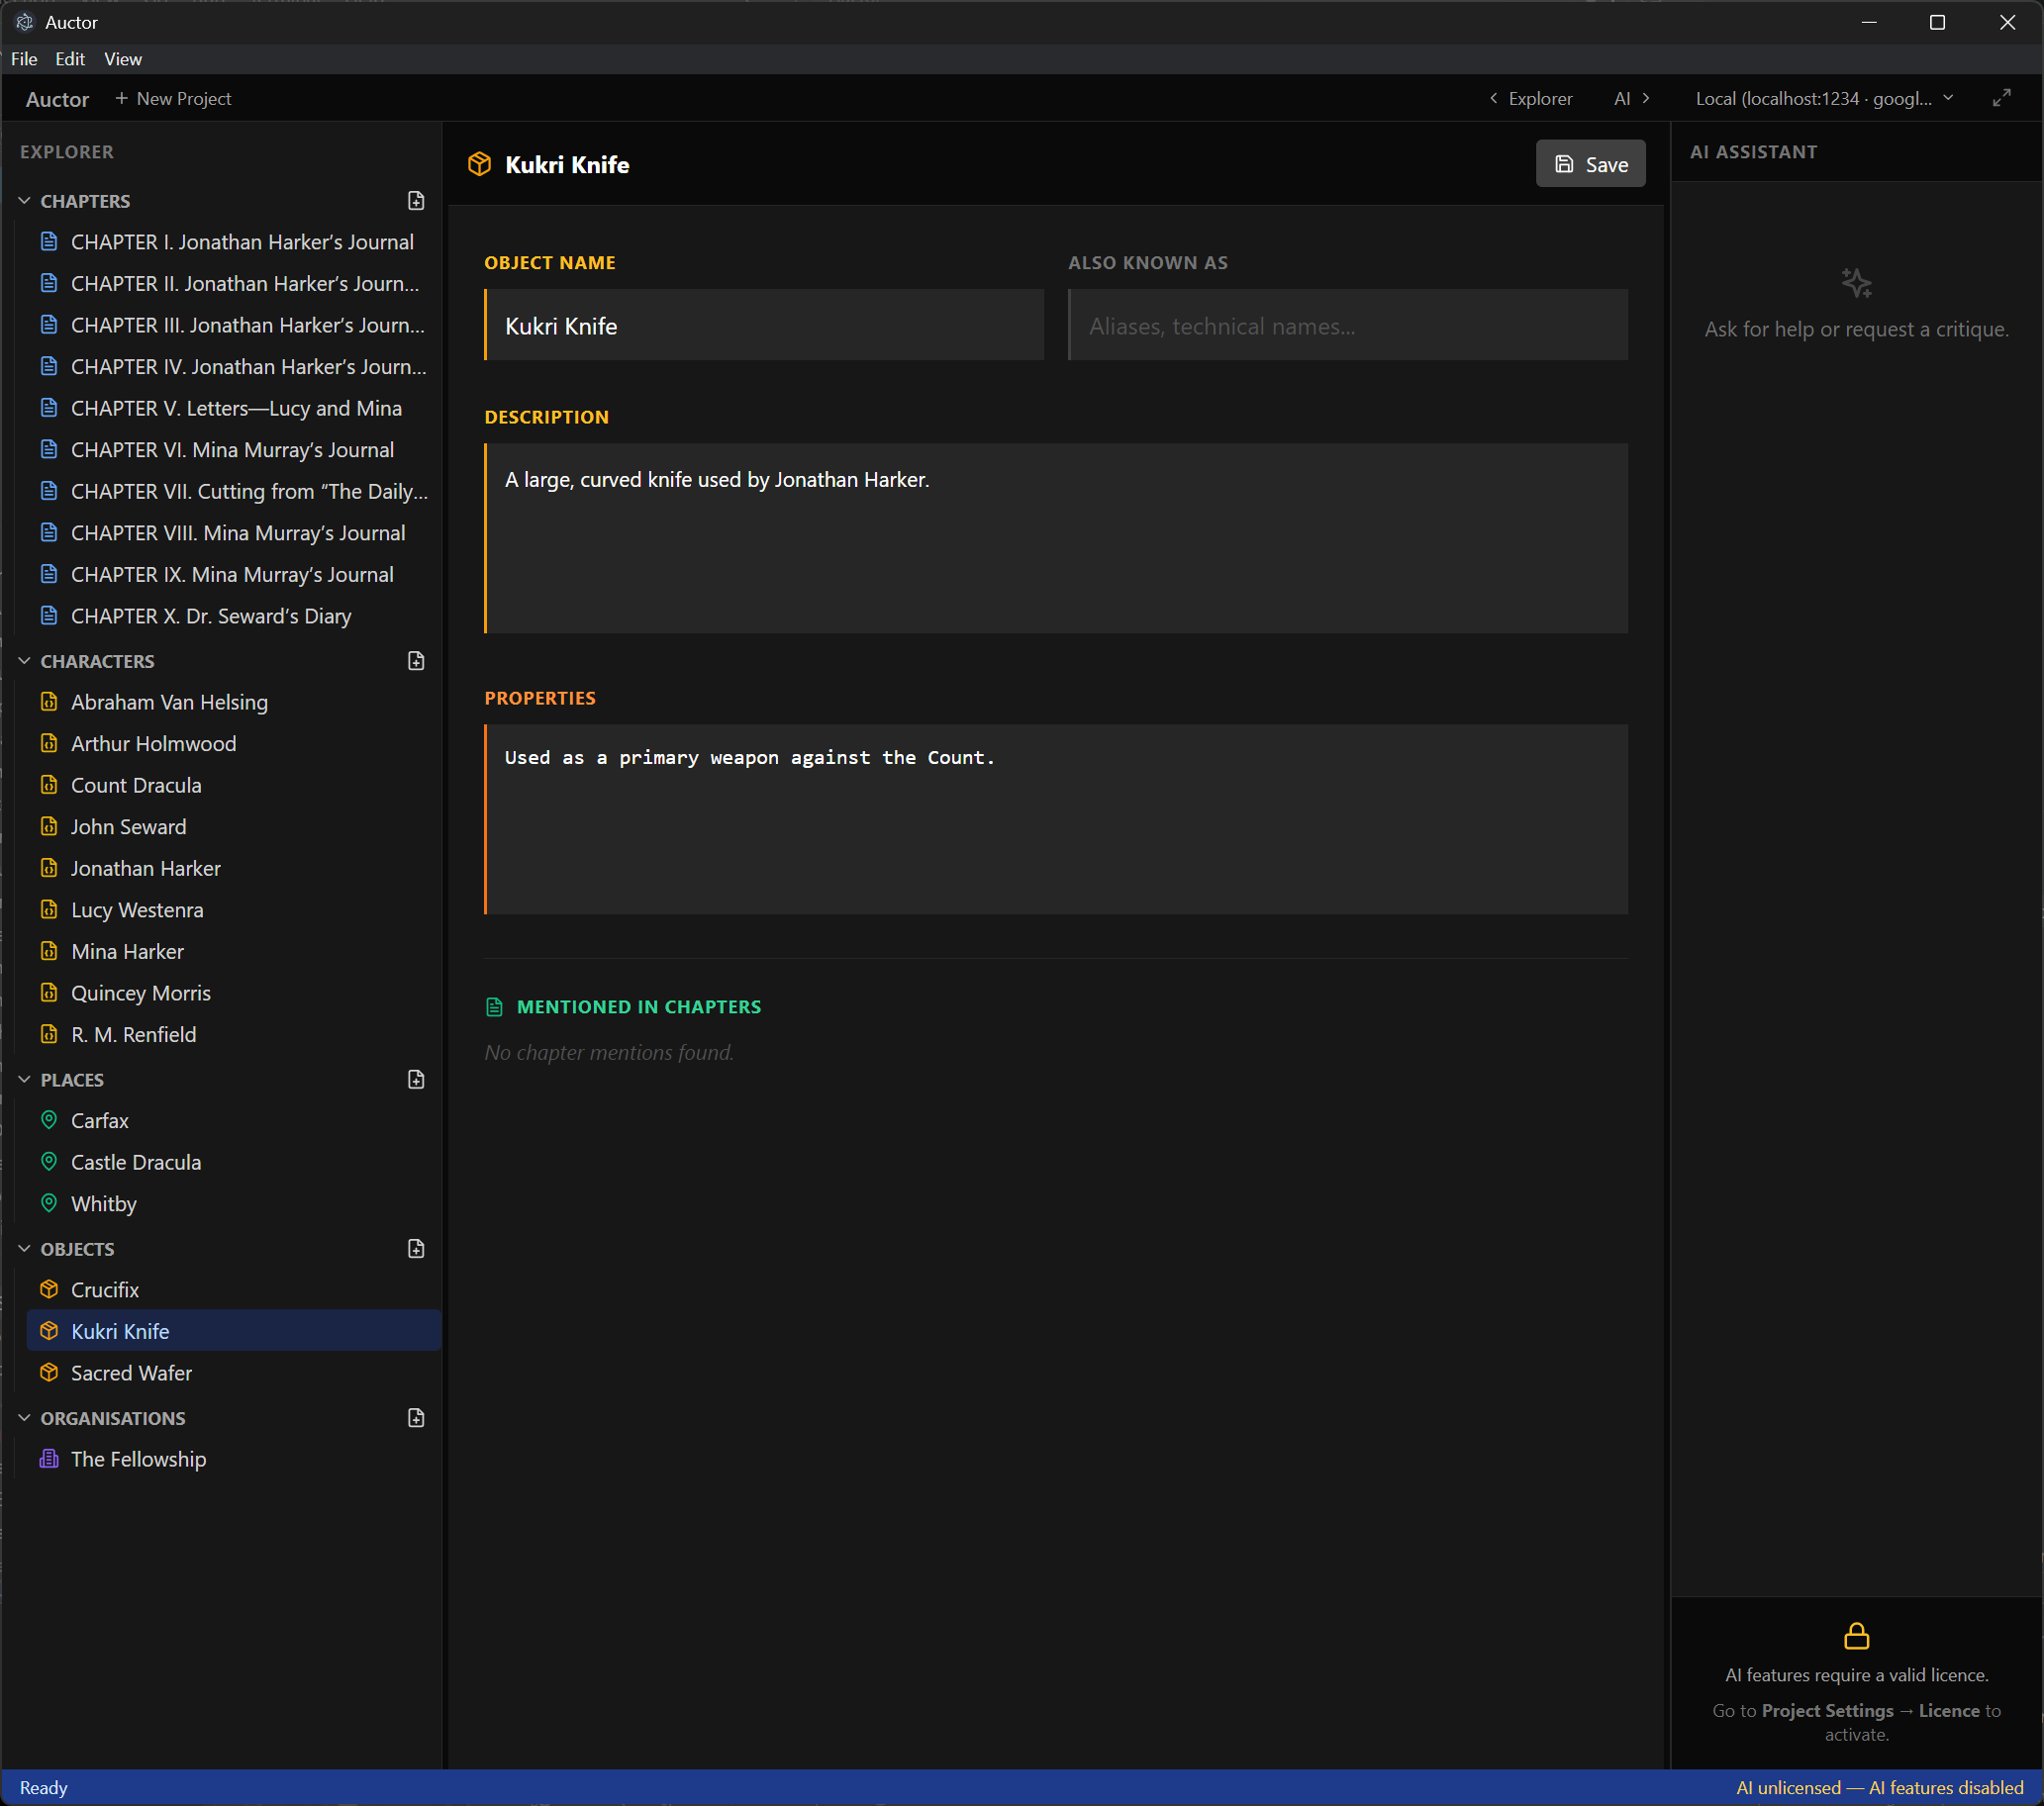Open the Local model provider dropdown
Viewport: 2044px width, 1806px height.
pyautogui.click(x=1823, y=98)
